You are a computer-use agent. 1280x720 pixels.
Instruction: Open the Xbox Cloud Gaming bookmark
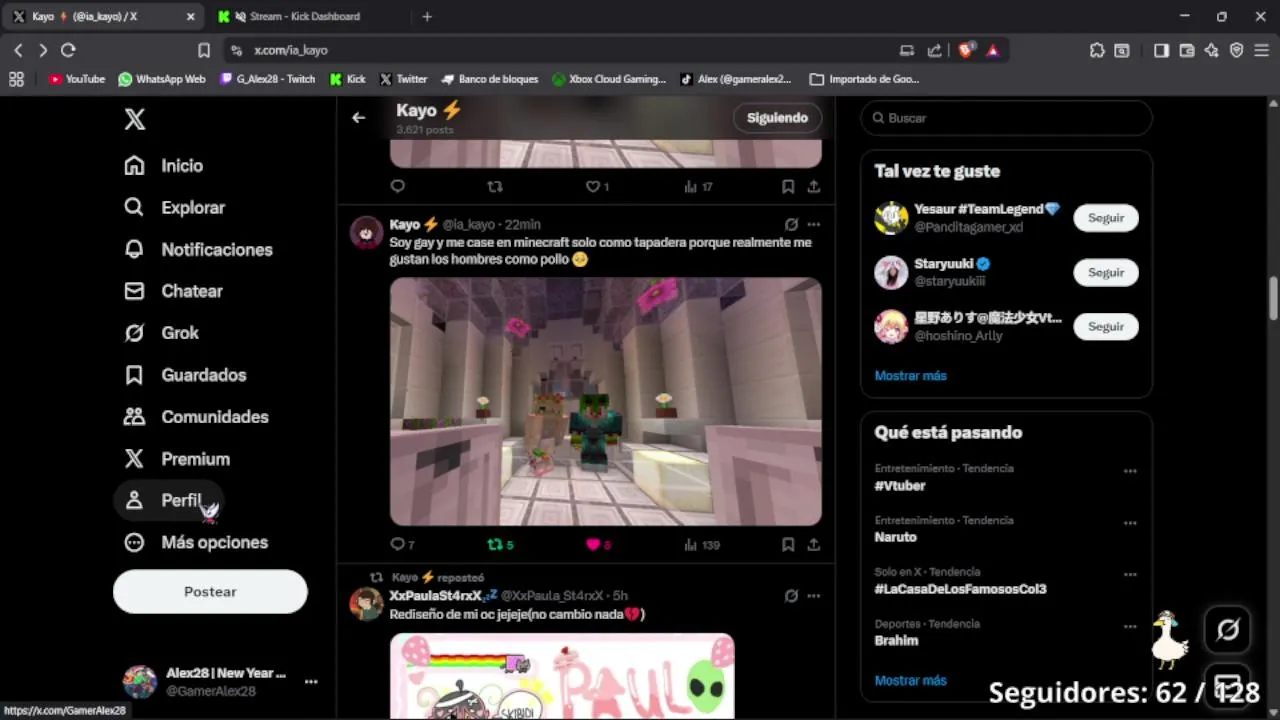[x=609, y=79]
